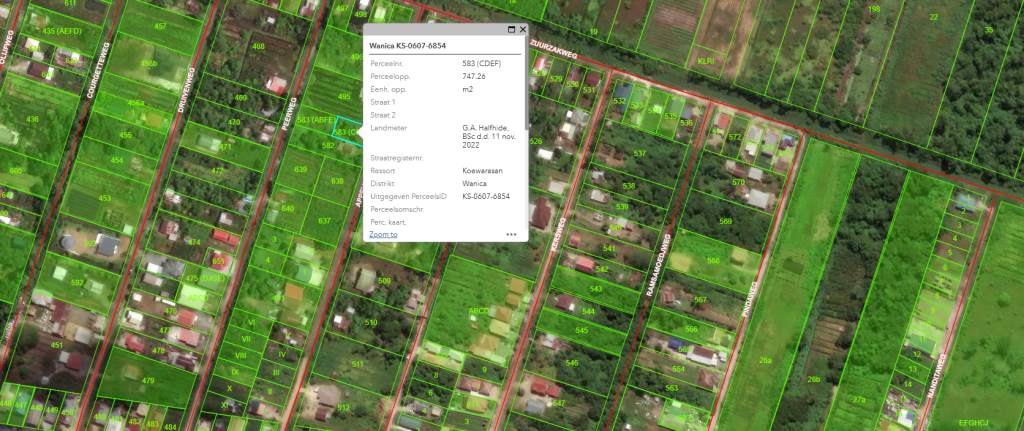This screenshot has height=431, width=1024.
Task: Select parcel 457 on the map
Action: 160,26
